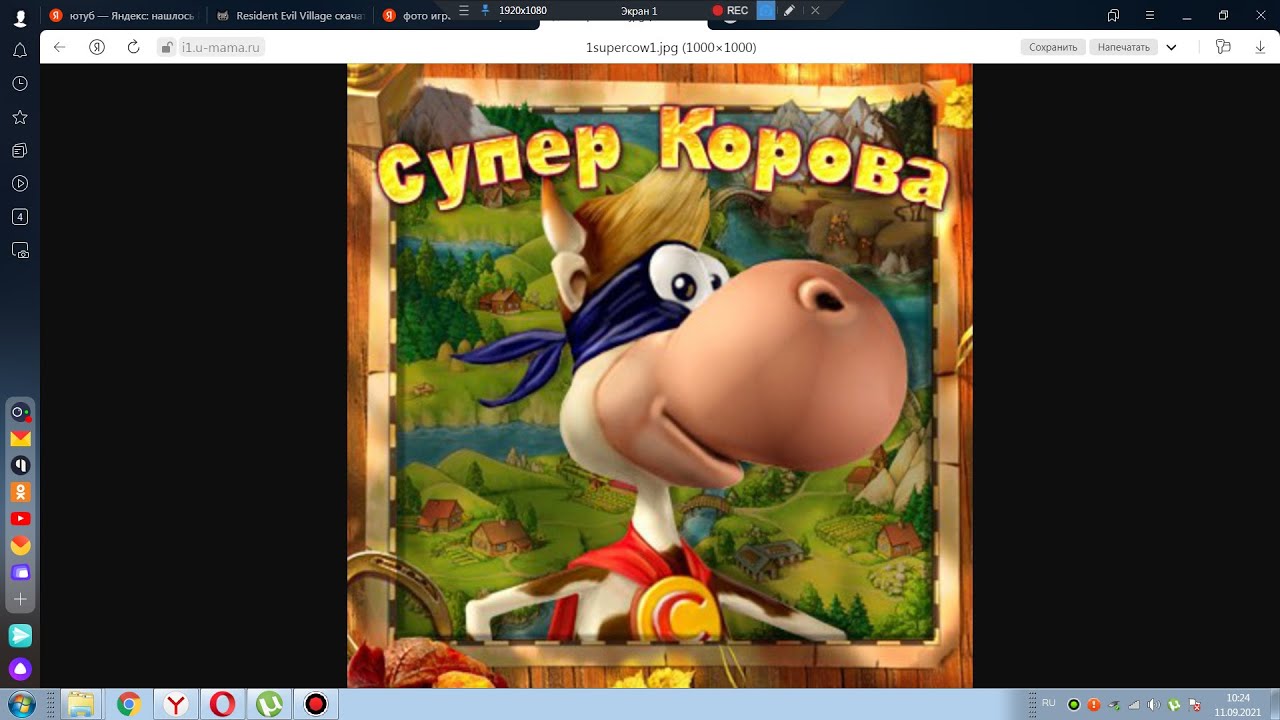The height and width of the screenshot is (720, 1280).
Task: Click green circle tray icon
Action: click(x=1074, y=704)
